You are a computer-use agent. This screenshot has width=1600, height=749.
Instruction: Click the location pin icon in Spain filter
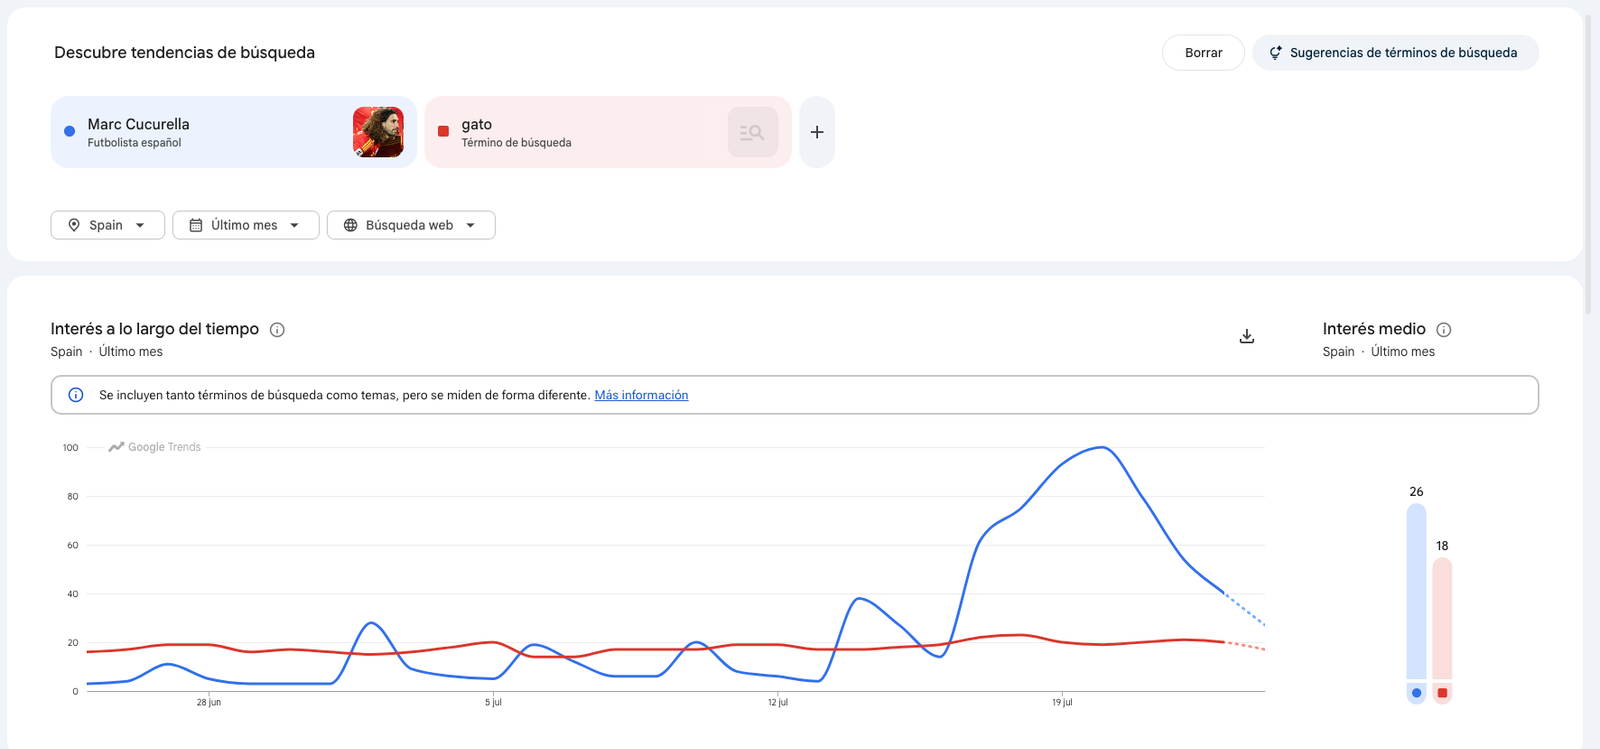[74, 225]
